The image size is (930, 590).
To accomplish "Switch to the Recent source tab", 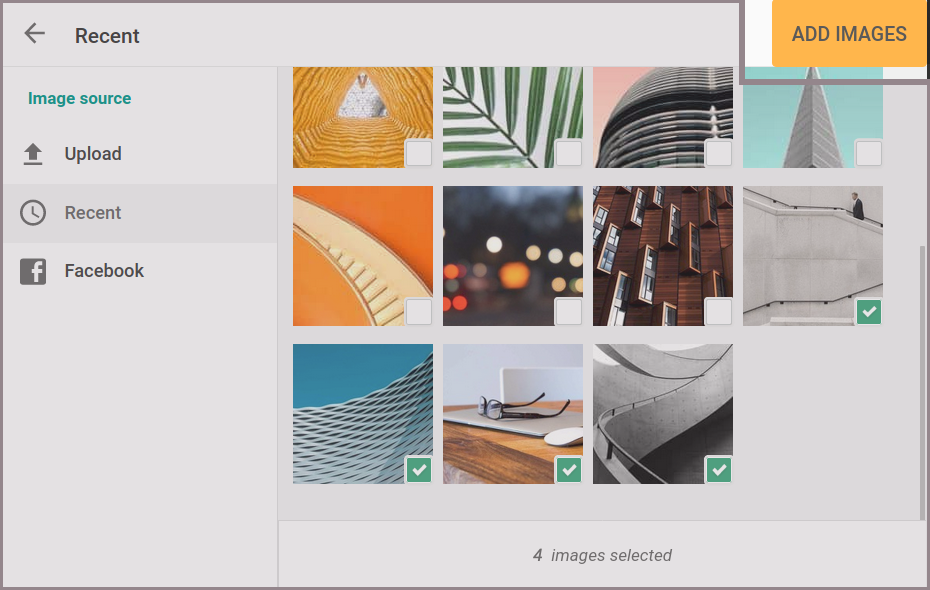I will pyautogui.click(x=93, y=213).
